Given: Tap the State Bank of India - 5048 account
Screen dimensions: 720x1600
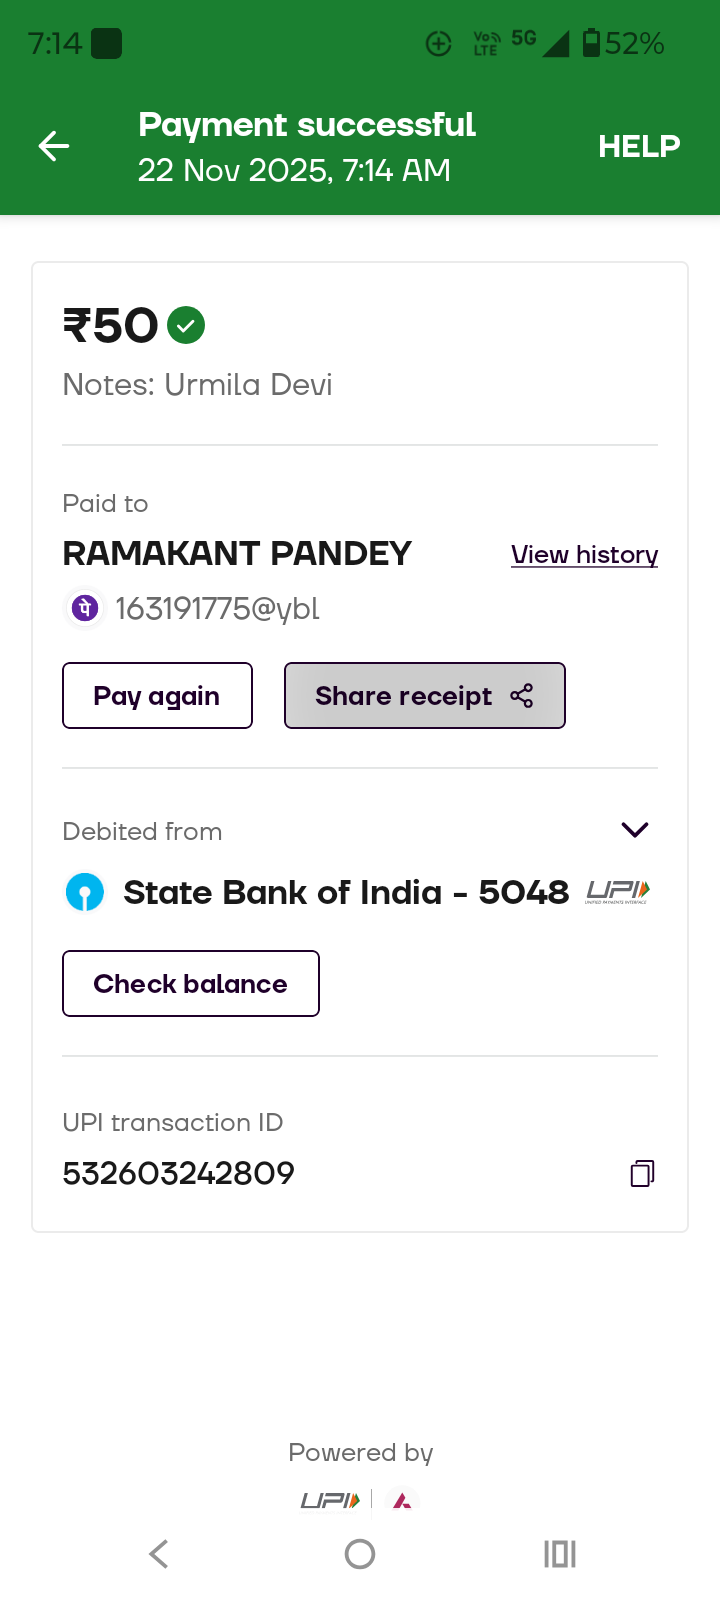Looking at the screenshot, I should tap(345, 892).
